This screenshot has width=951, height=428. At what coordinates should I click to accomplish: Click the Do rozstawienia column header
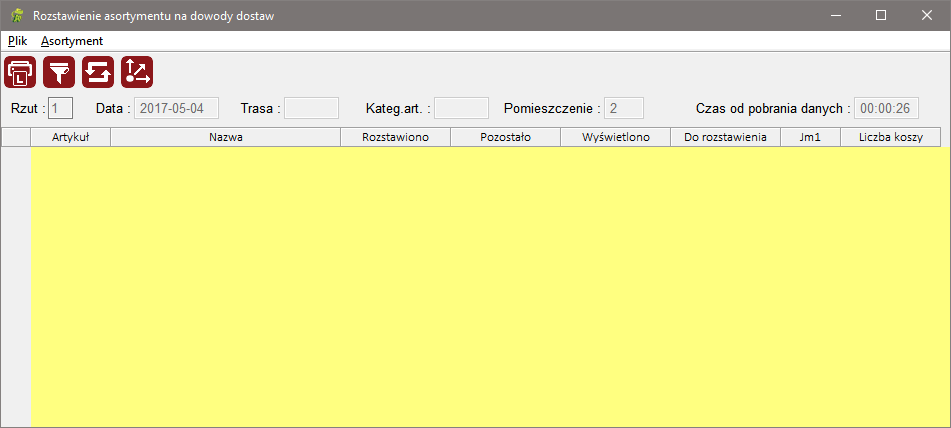[x=725, y=137]
